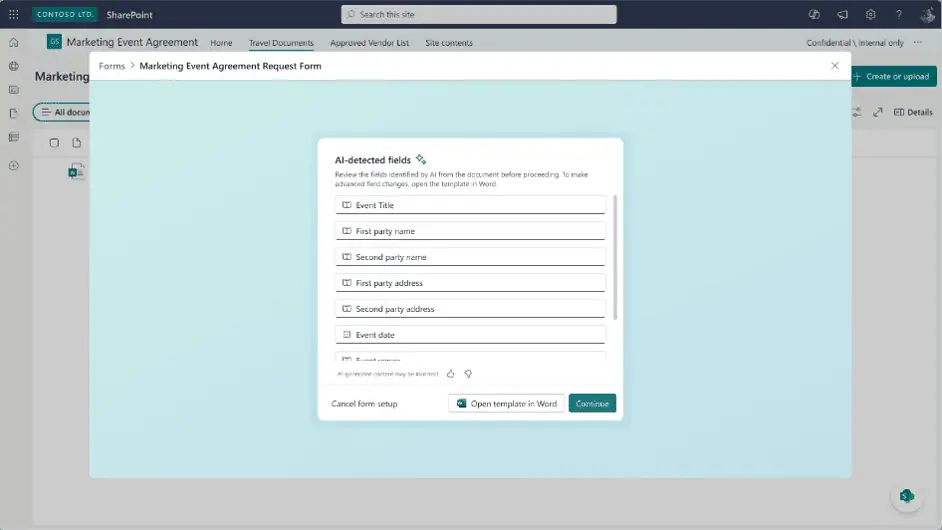Toggle the select-all items circle in the list header
This screenshot has height=530, width=942.
pyautogui.click(x=54, y=143)
